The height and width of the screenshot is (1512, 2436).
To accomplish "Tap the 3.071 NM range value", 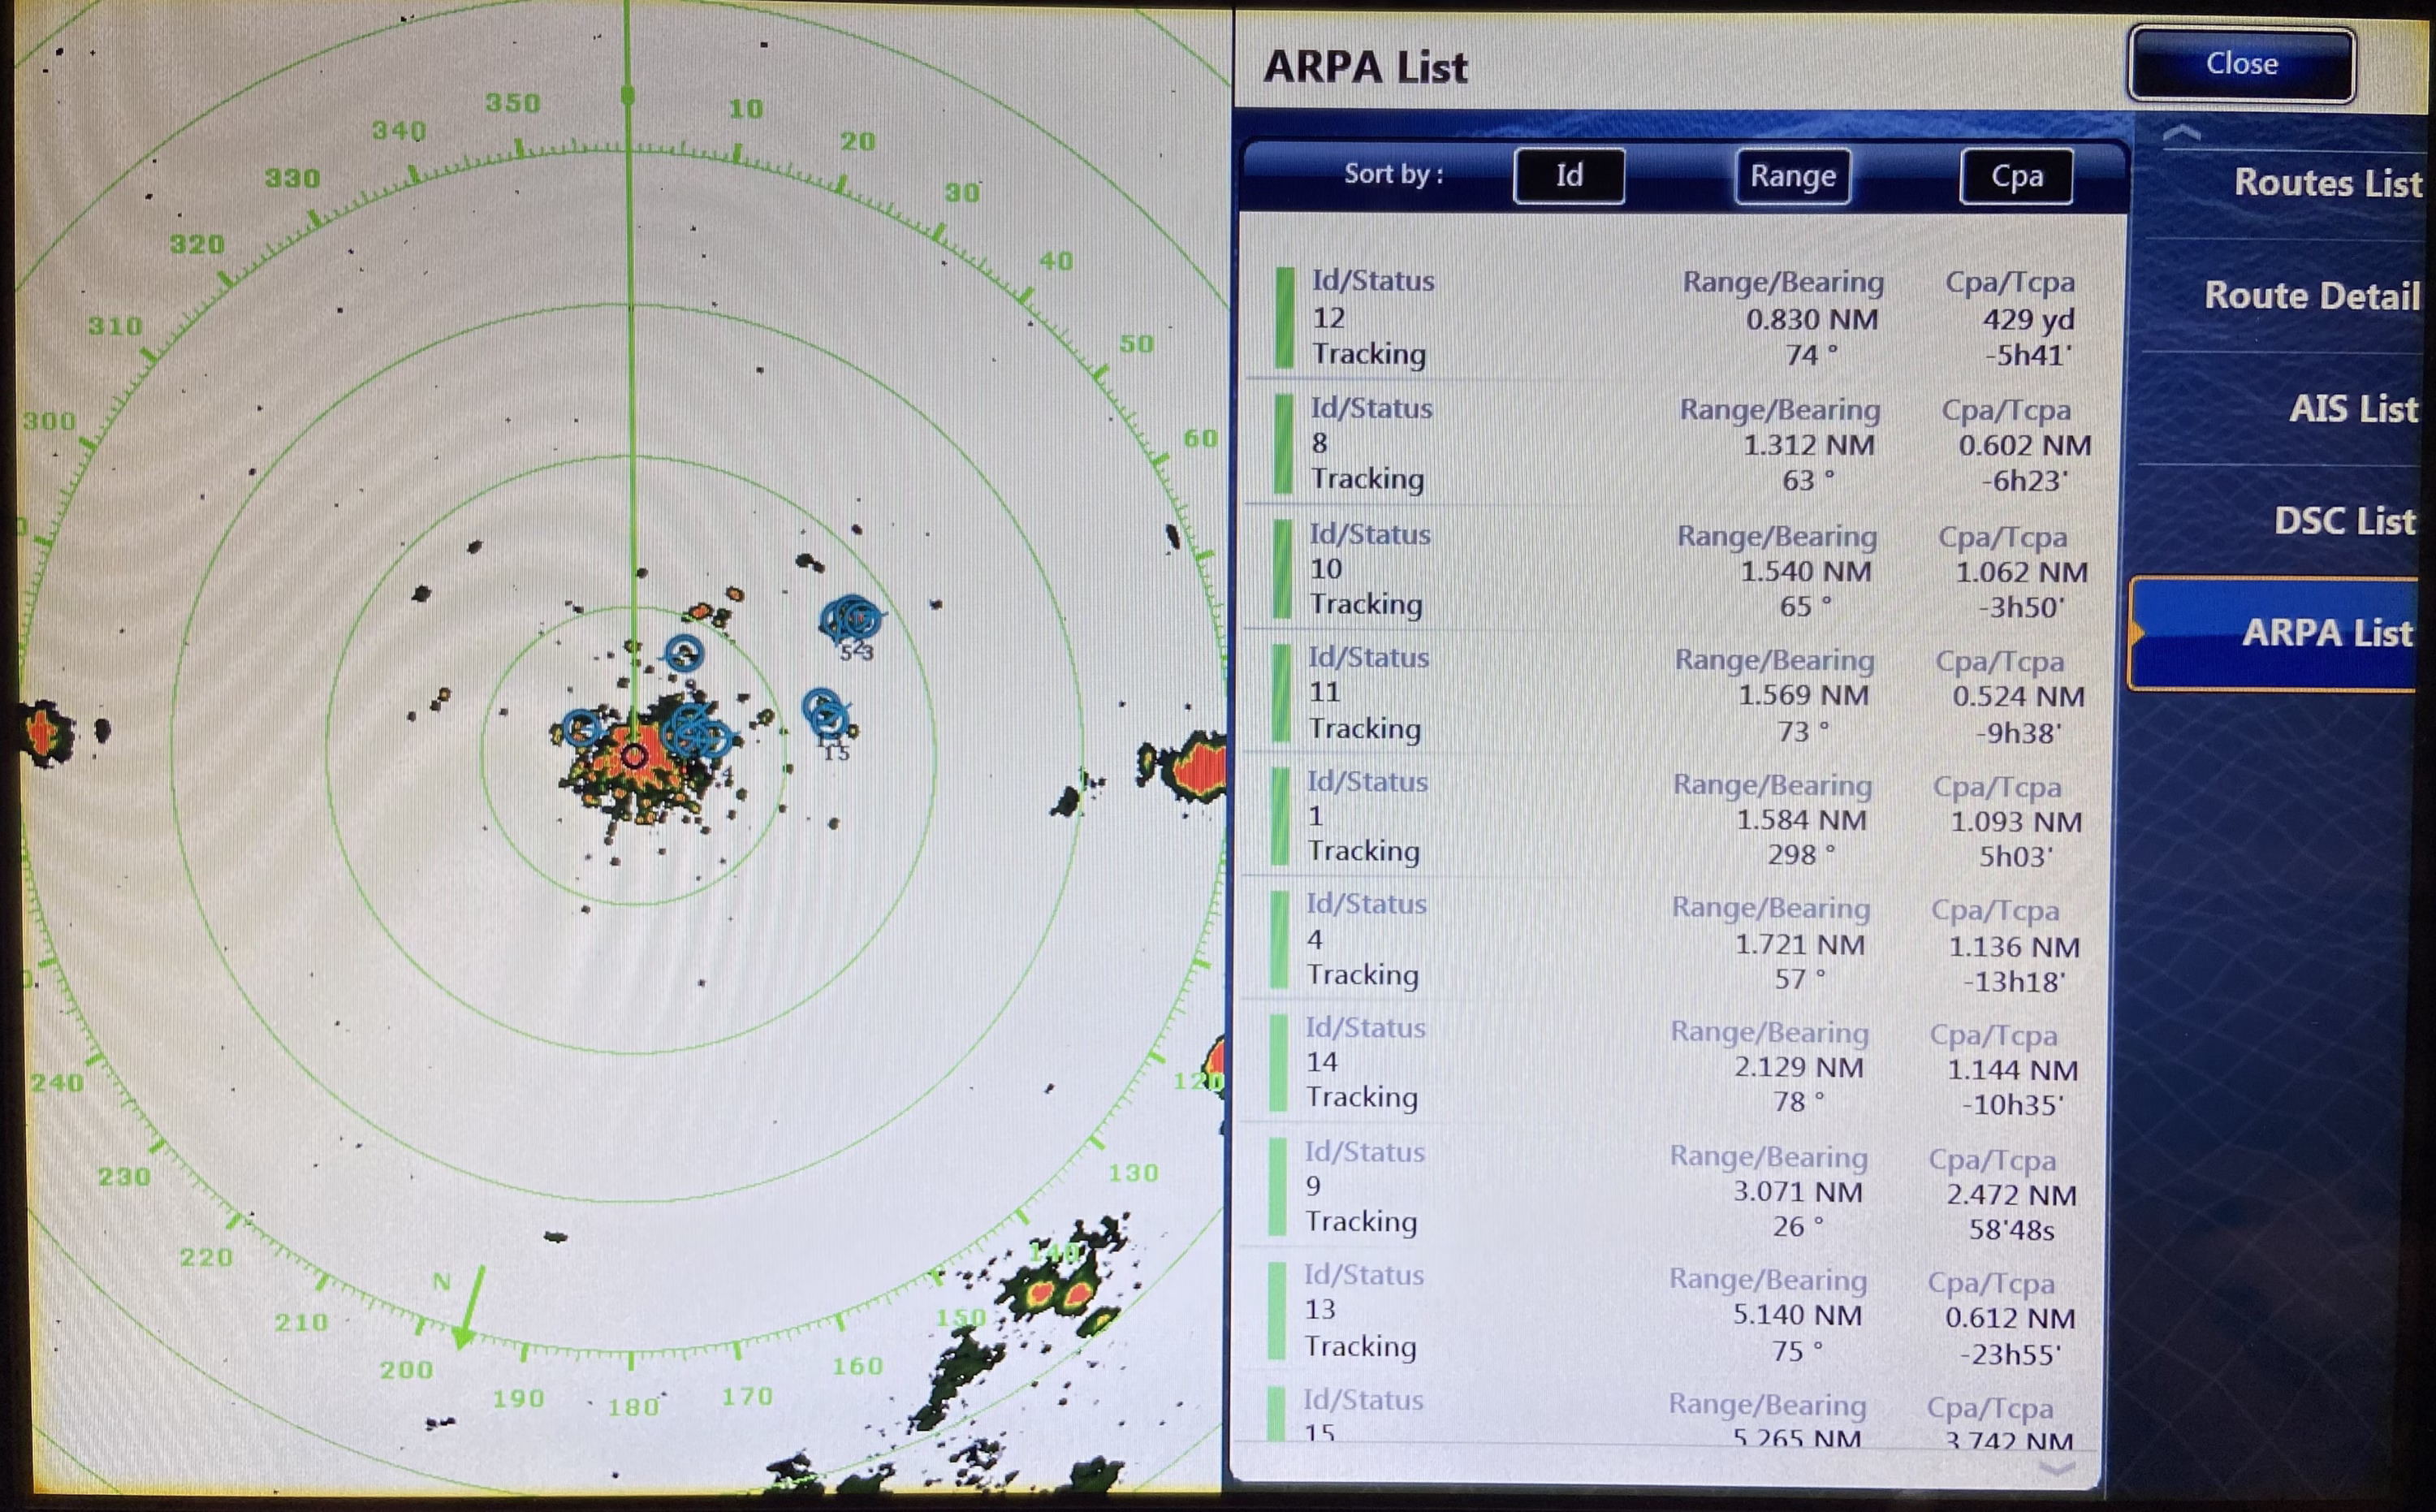I will [1797, 1192].
